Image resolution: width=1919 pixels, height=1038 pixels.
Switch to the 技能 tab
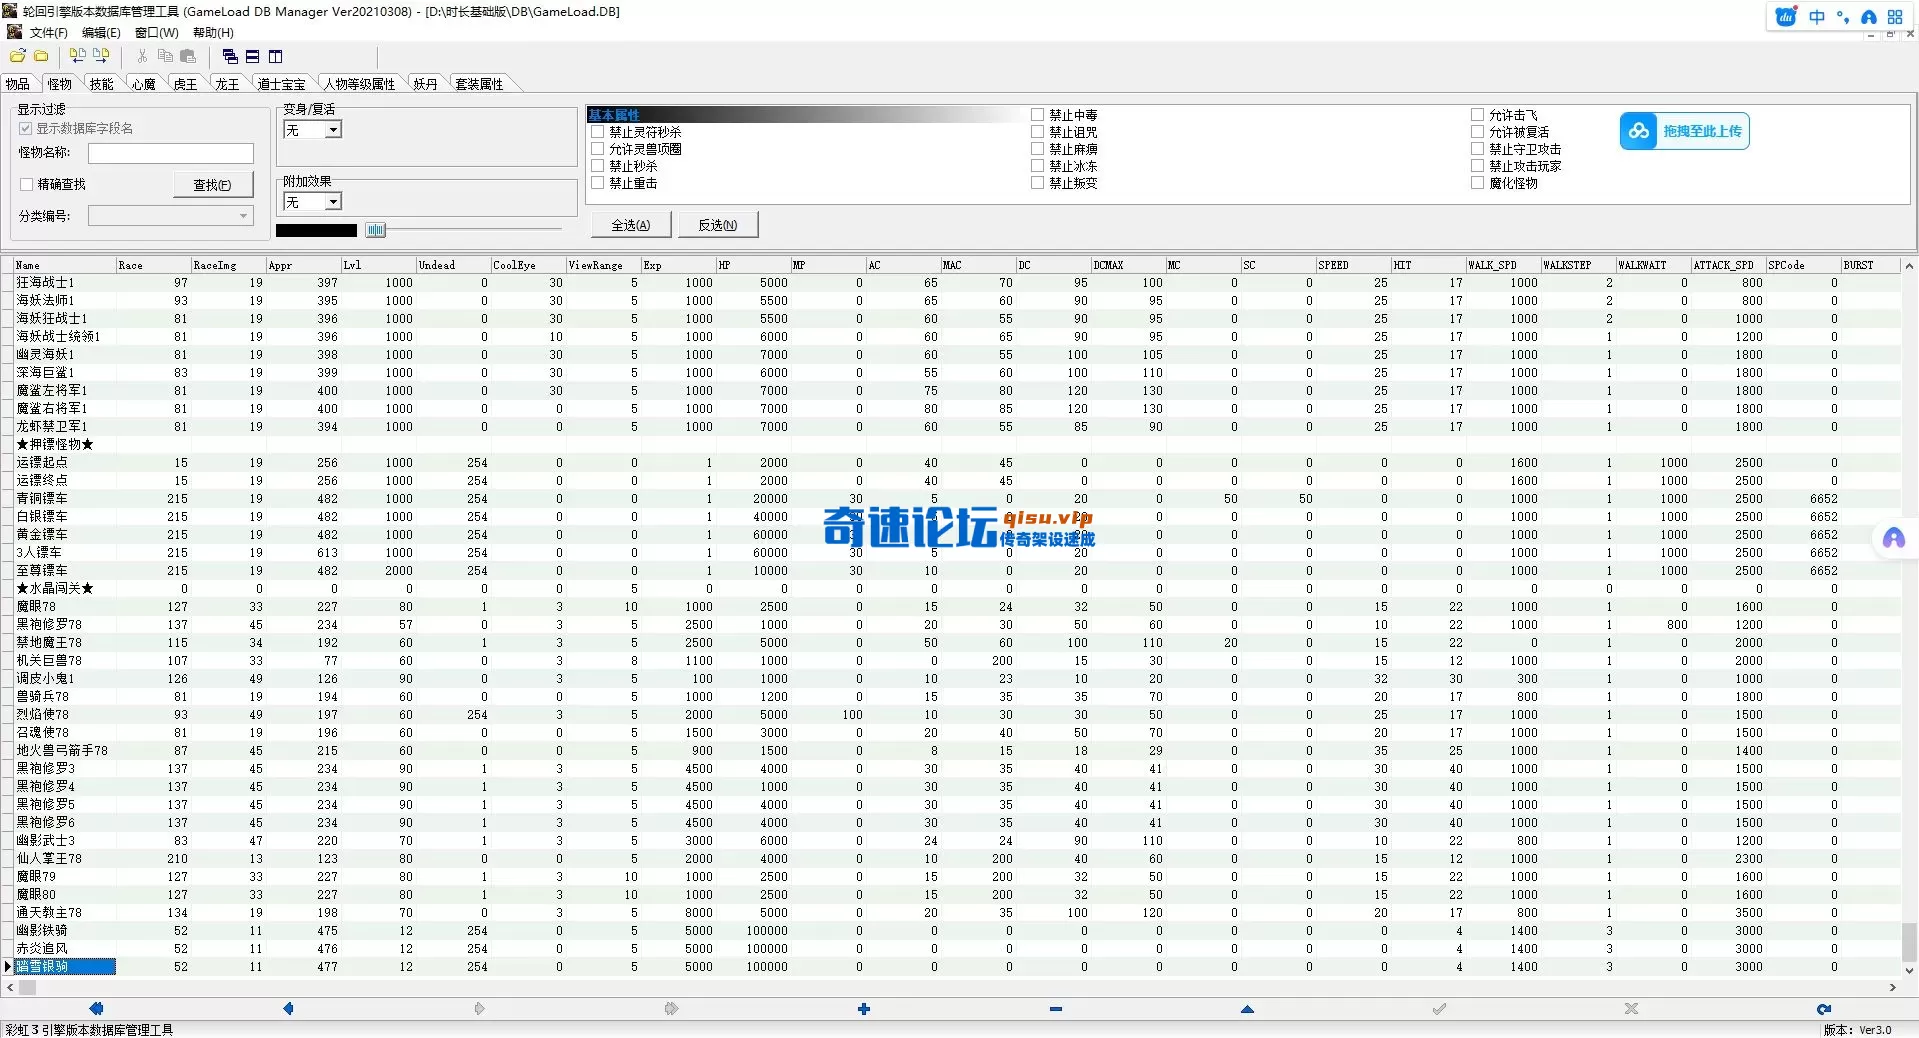point(102,84)
